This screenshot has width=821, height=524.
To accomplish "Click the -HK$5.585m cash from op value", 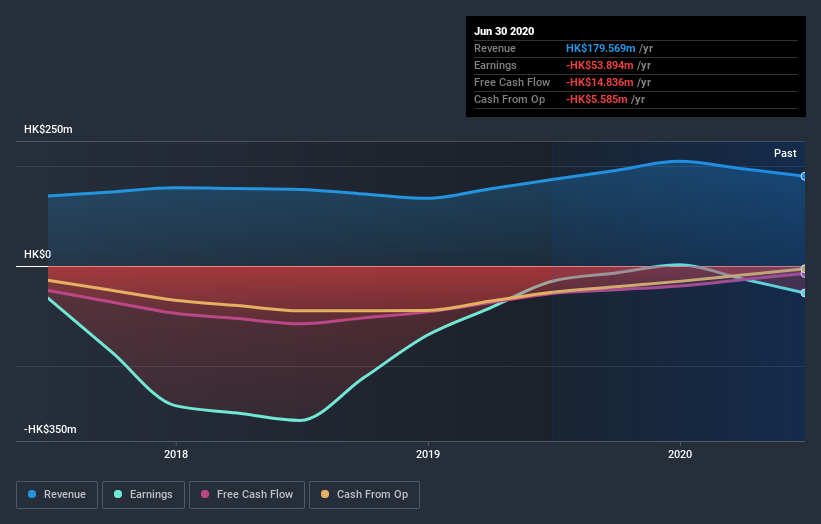I will coord(596,99).
